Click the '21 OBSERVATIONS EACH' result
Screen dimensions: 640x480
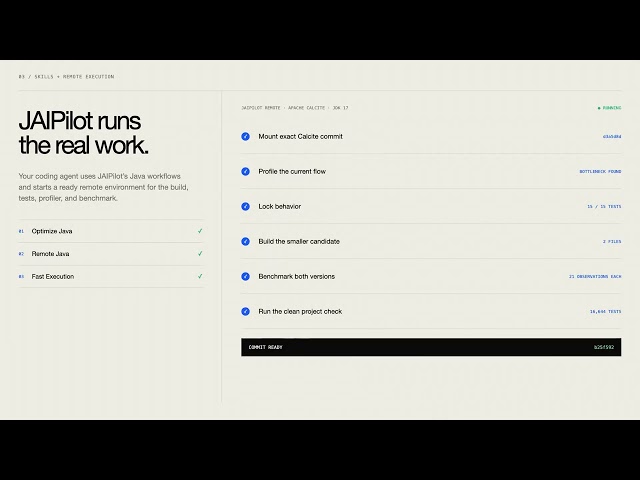[595, 276]
